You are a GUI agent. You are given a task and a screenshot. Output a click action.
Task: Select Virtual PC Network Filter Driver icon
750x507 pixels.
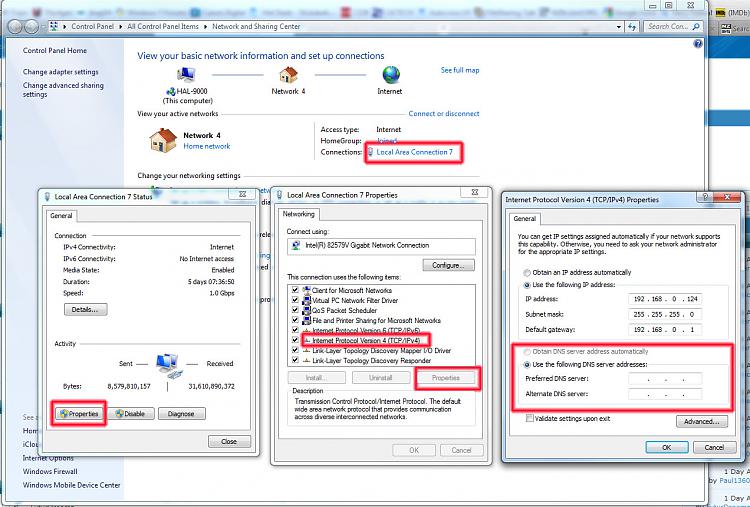point(307,300)
